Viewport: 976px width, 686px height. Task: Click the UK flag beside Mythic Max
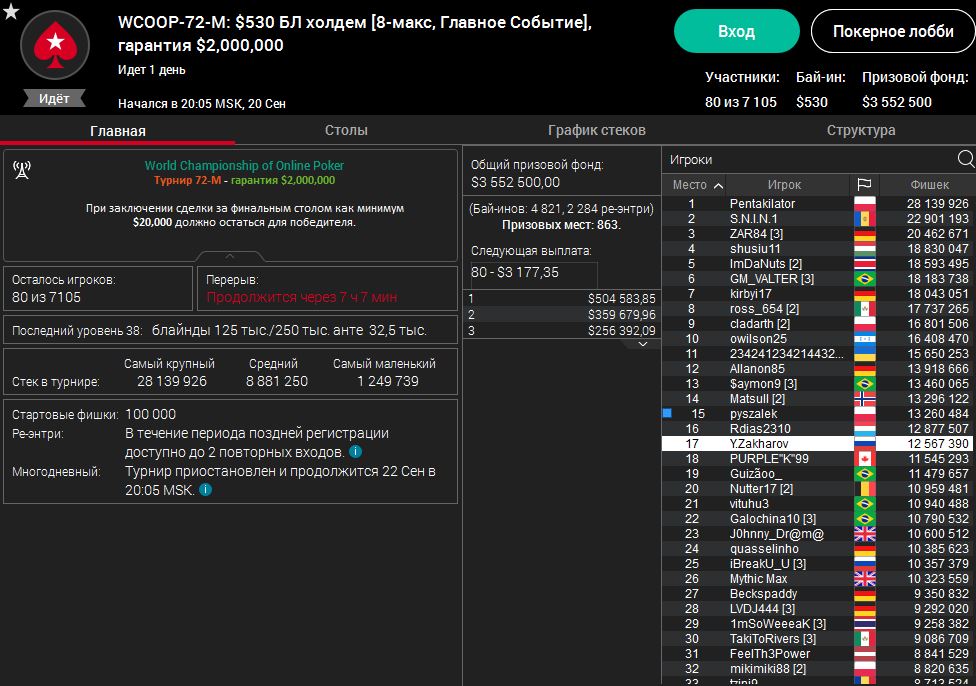click(865, 578)
